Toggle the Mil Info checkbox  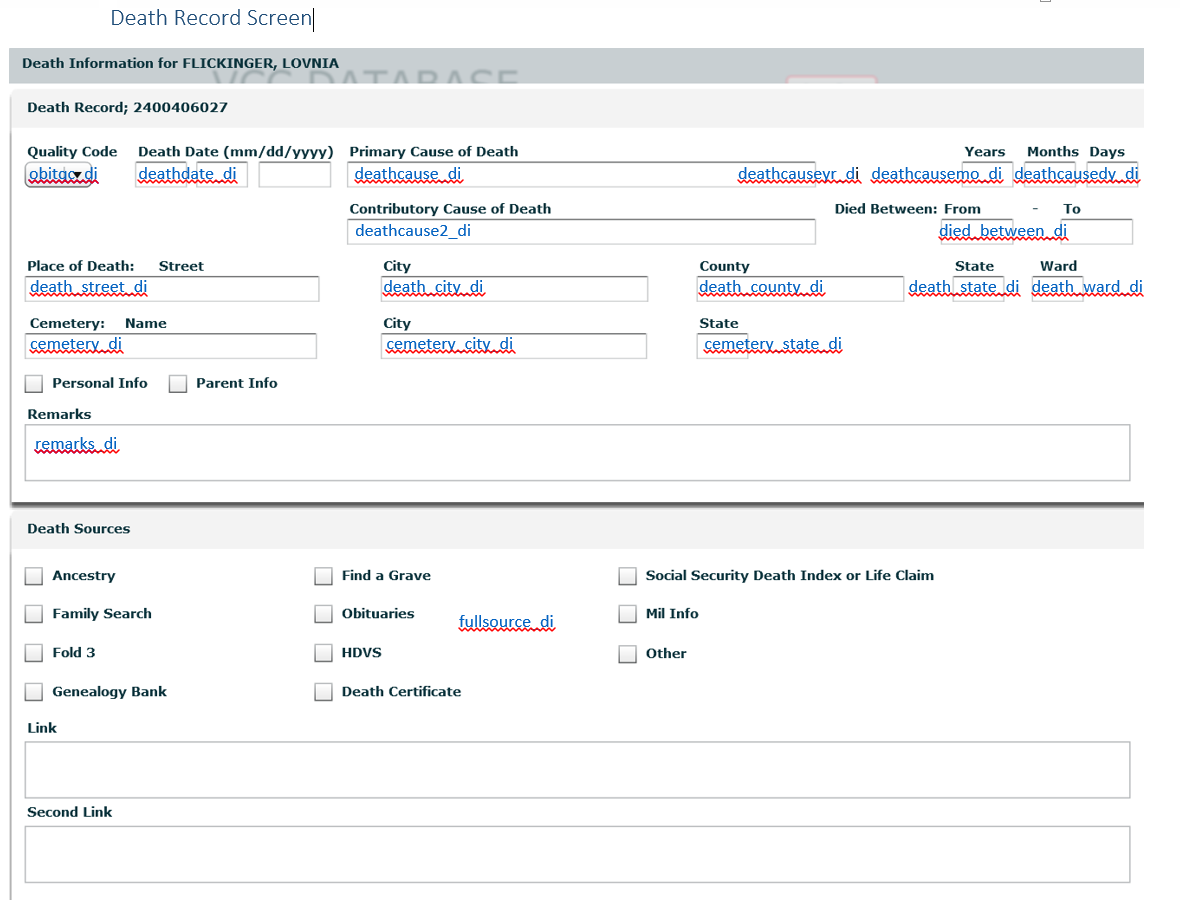pos(627,614)
